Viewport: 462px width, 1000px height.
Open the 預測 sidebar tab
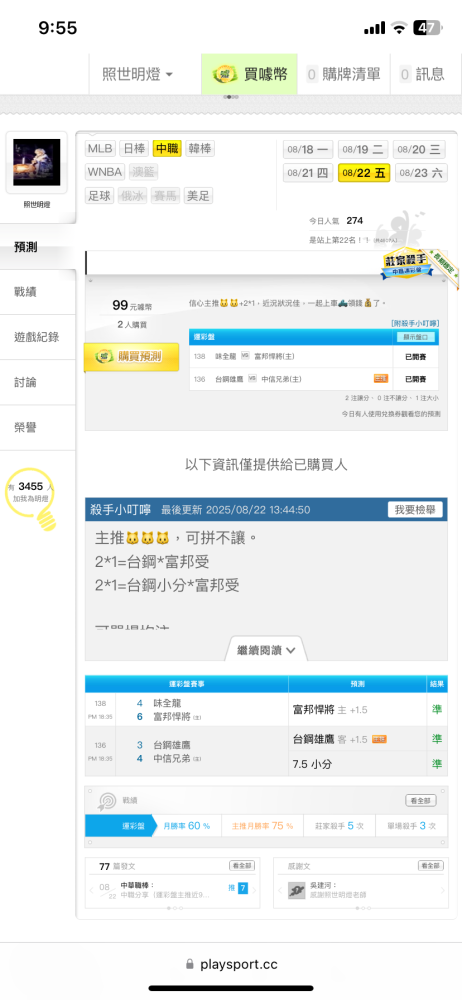coord(38,247)
